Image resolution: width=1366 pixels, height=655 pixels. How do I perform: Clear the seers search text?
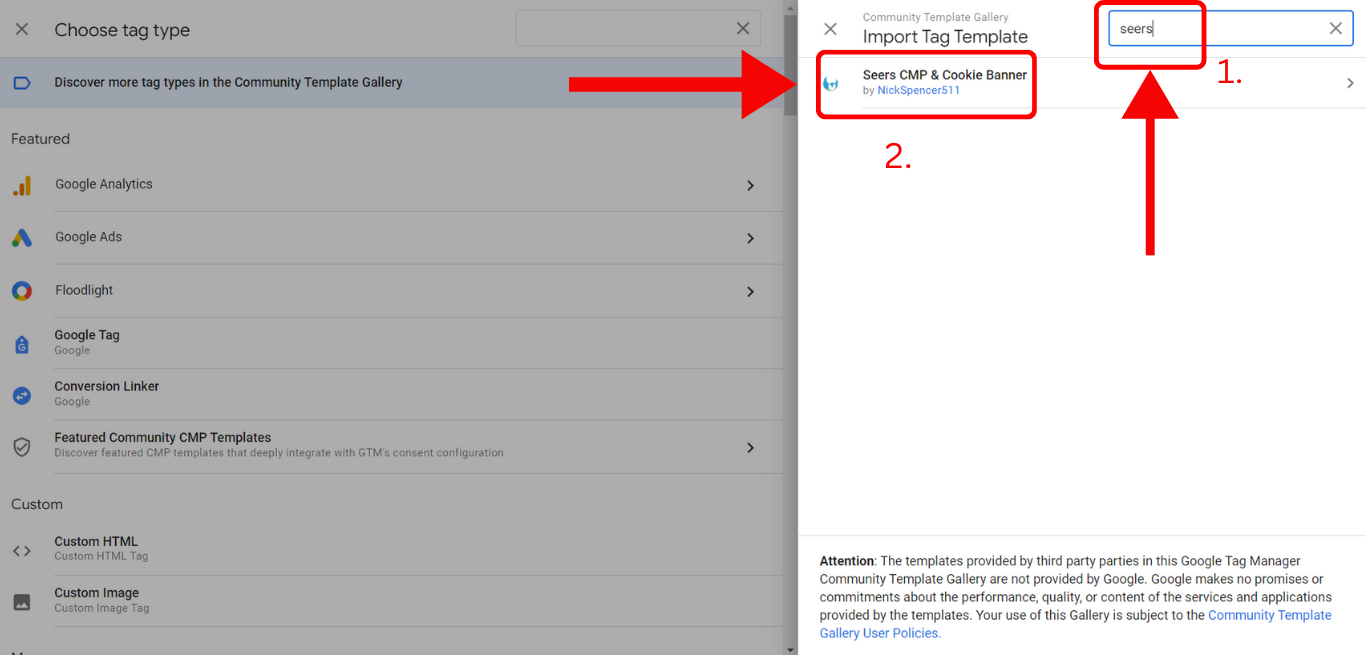1335,29
